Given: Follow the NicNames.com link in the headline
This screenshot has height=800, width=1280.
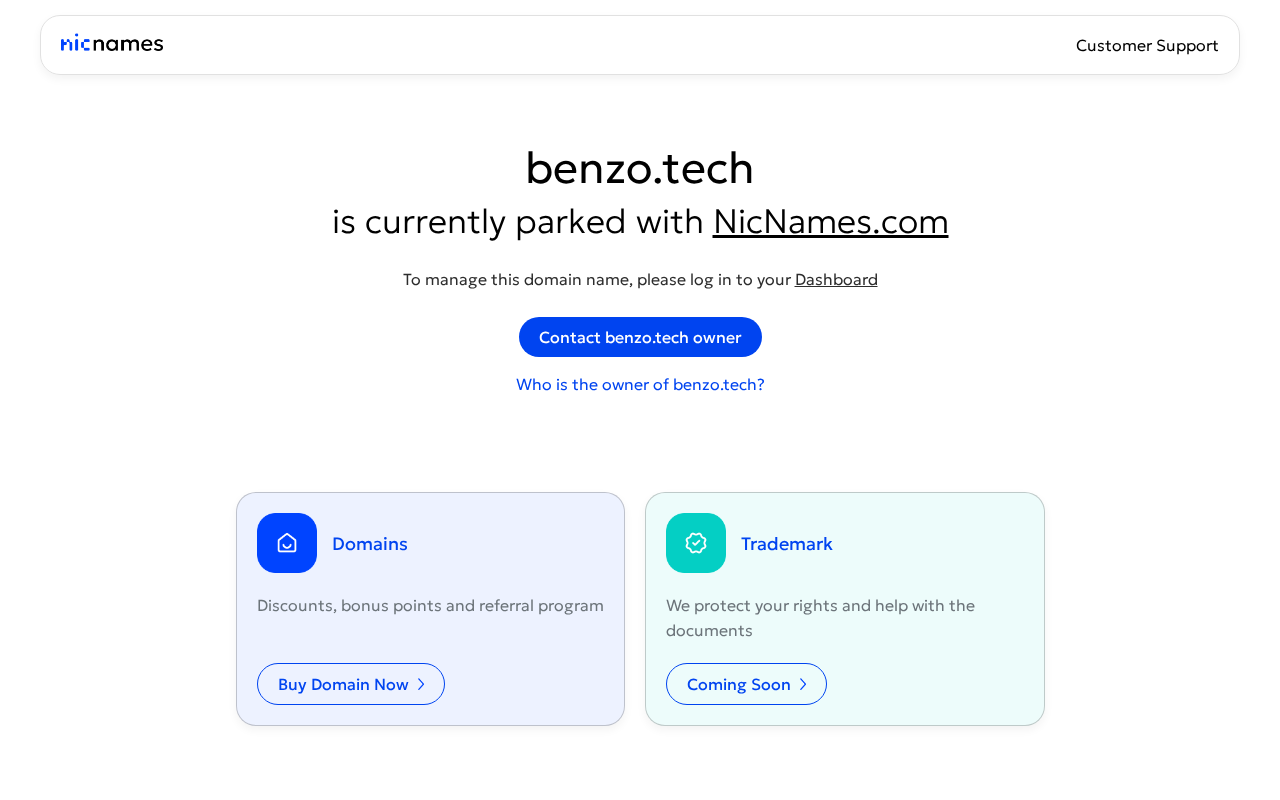Looking at the screenshot, I should [x=830, y=221].
